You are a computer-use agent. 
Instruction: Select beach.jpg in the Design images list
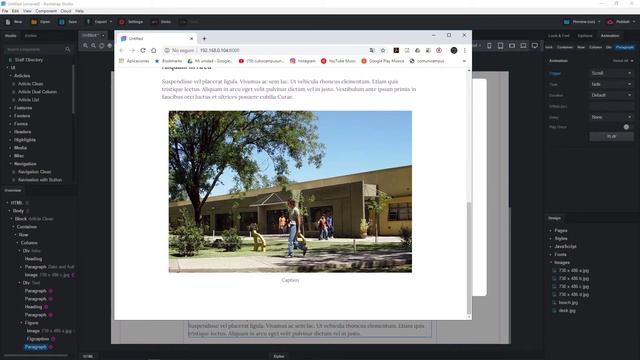[568, 302]
